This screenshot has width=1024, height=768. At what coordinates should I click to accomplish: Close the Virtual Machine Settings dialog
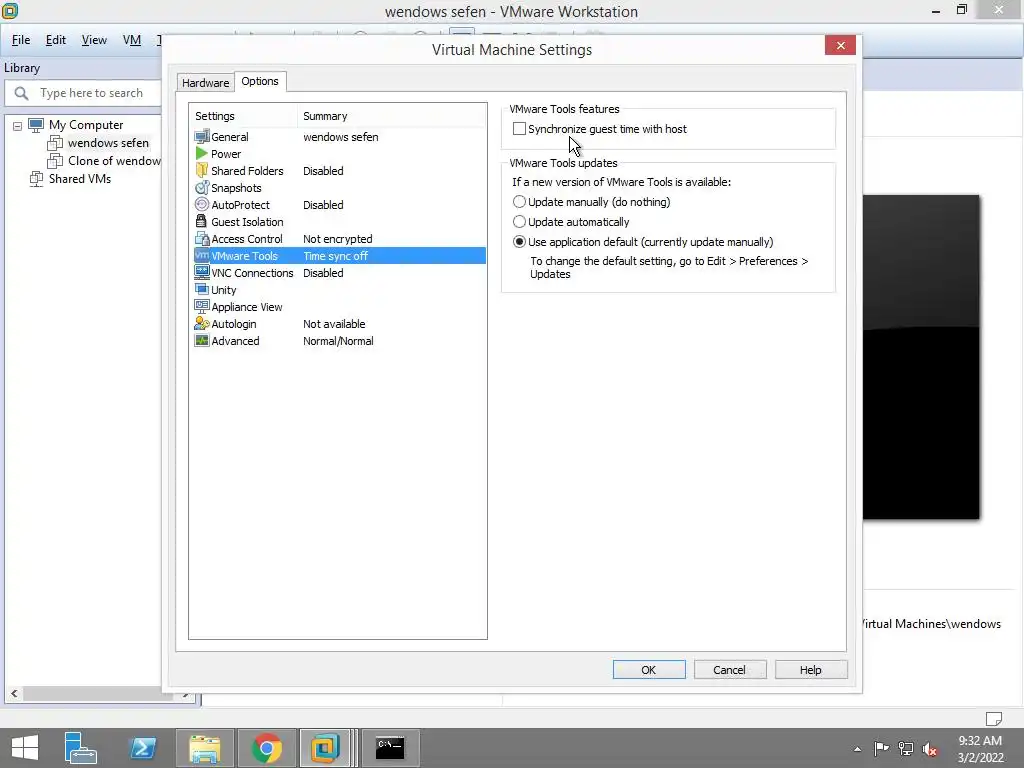click(840, 45)
